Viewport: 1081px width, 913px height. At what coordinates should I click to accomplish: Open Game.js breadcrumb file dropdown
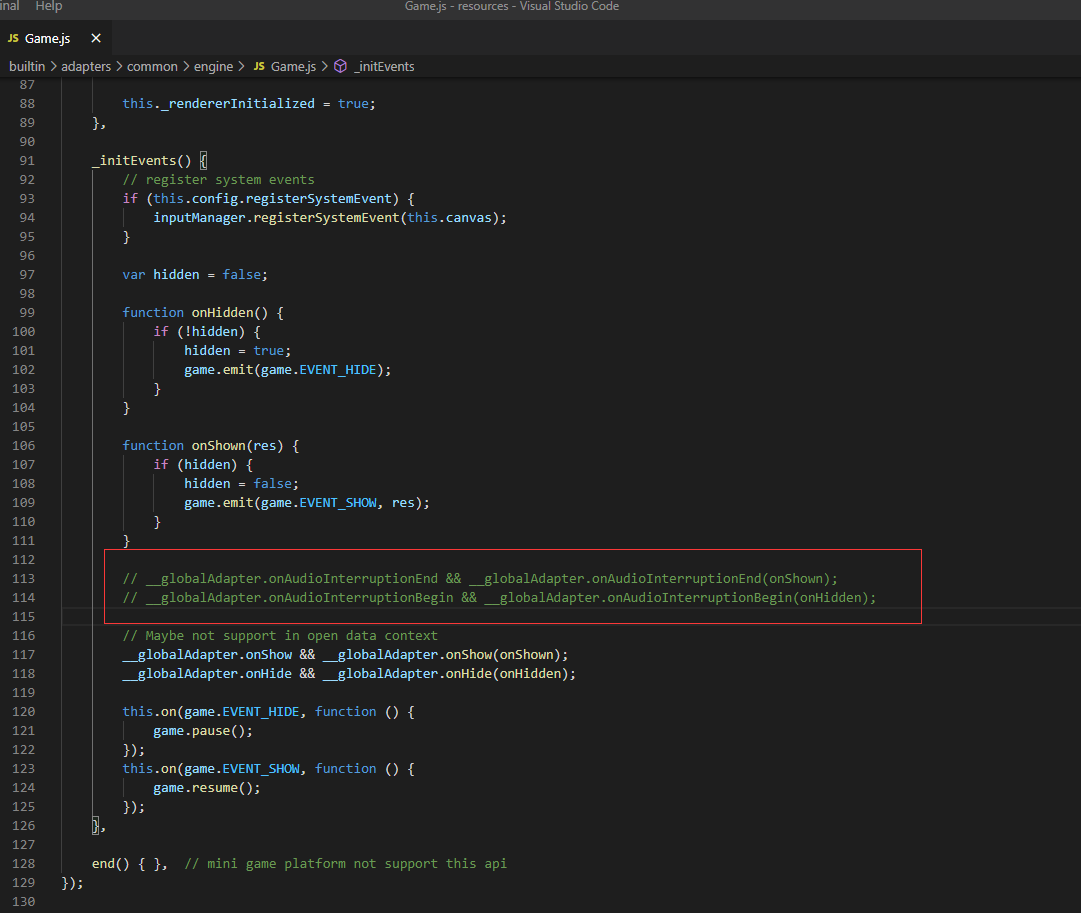point(293,66)
